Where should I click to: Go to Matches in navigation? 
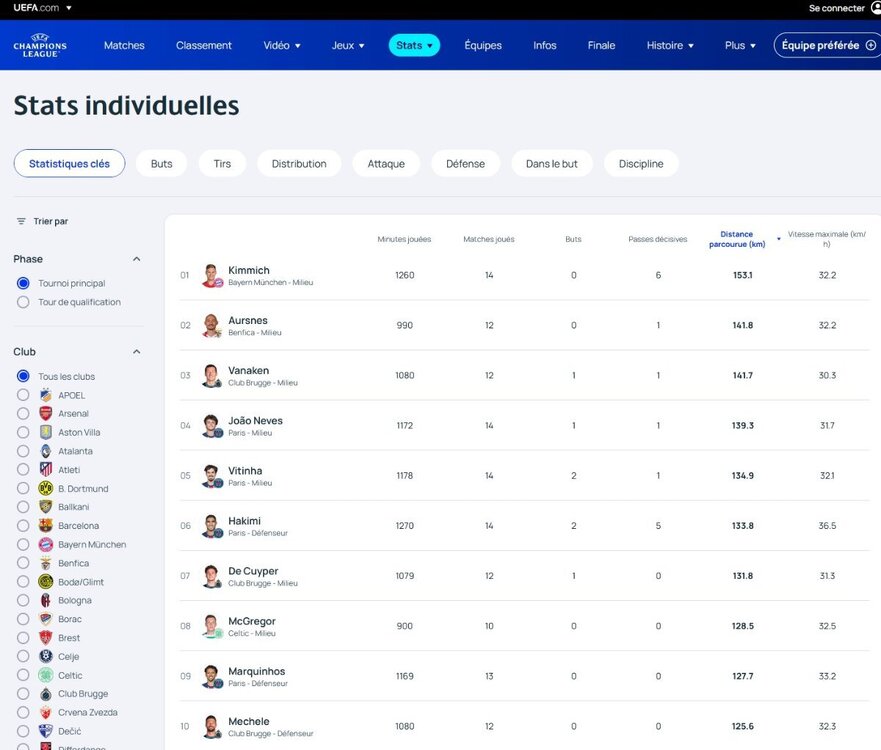coord(124,46)
